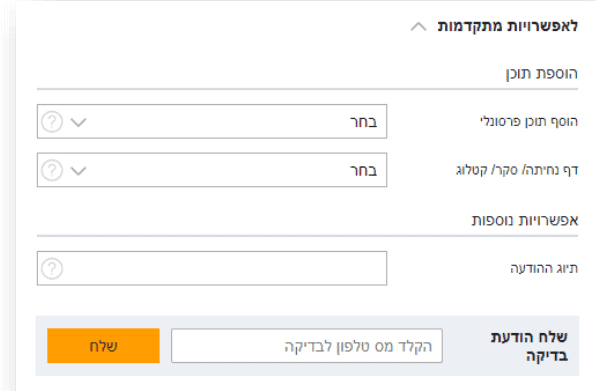This screenshot has width=596, height=391.
Task: Click the הוסף תוכן פרסונלי label
Action: (x=529, y=122)
